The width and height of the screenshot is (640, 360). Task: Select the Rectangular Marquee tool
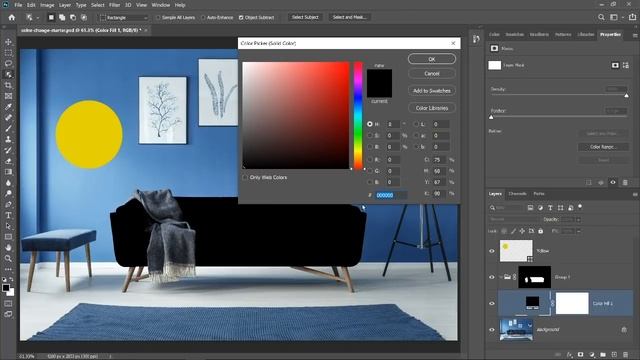8,53
